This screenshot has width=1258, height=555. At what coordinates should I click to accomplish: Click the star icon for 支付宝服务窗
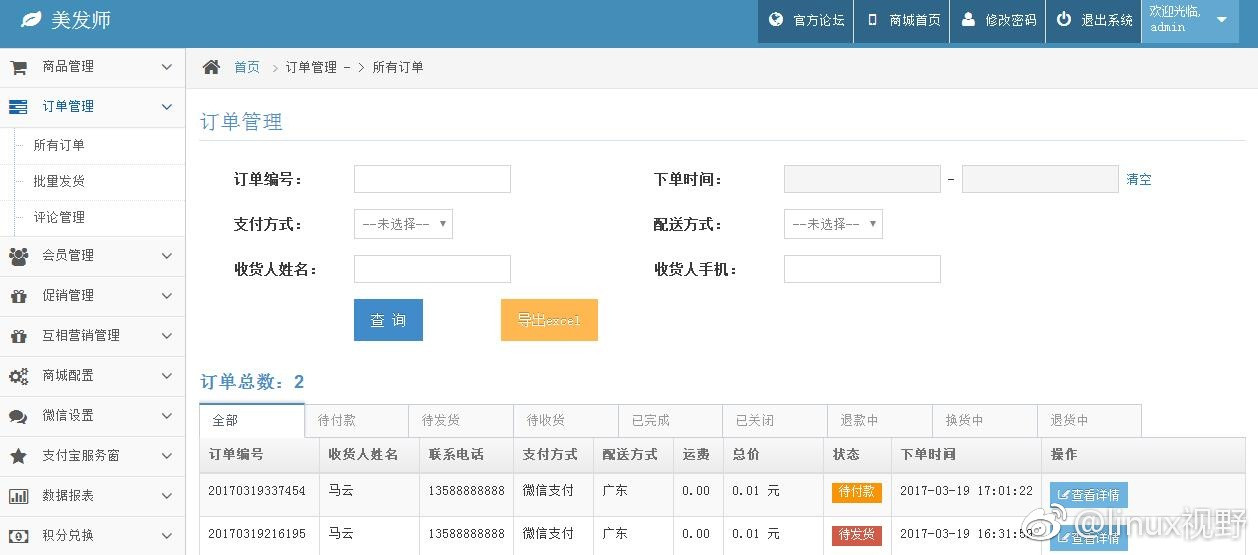18,456
